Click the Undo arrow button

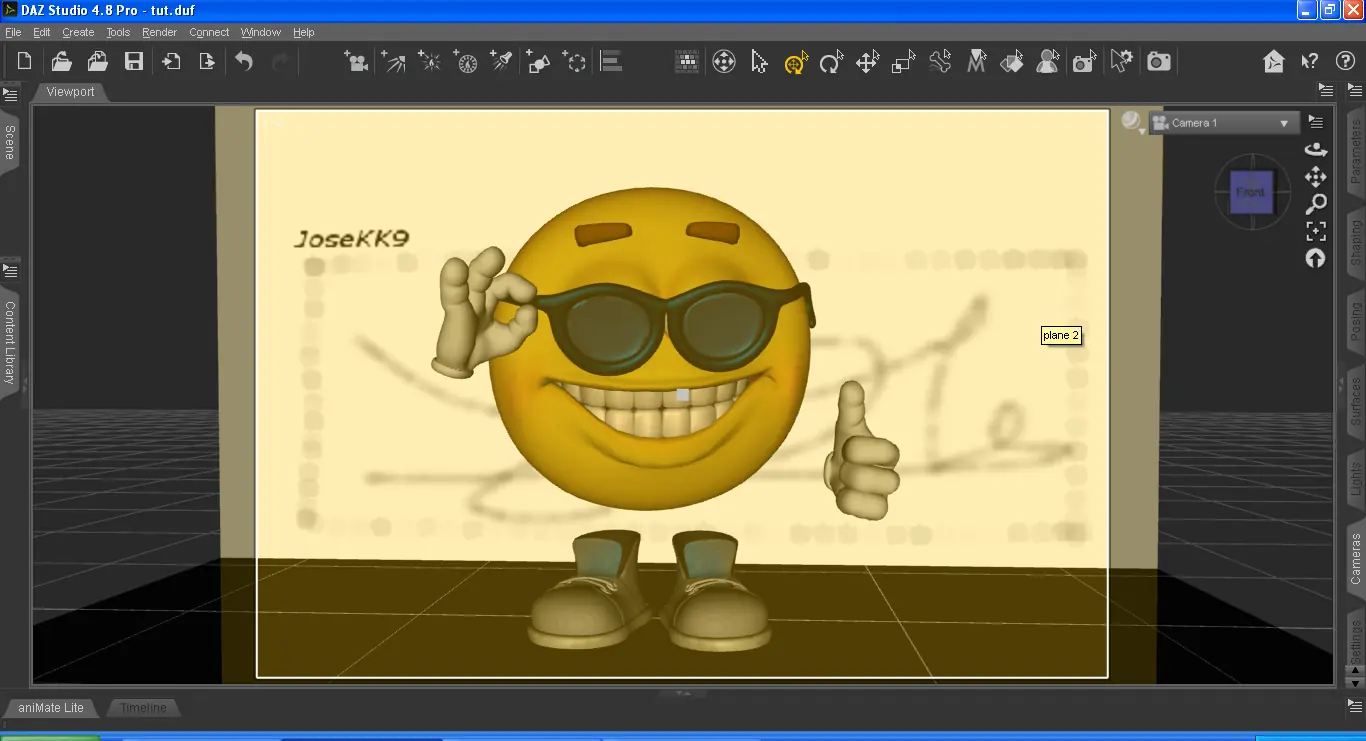[x=244, y=62]
